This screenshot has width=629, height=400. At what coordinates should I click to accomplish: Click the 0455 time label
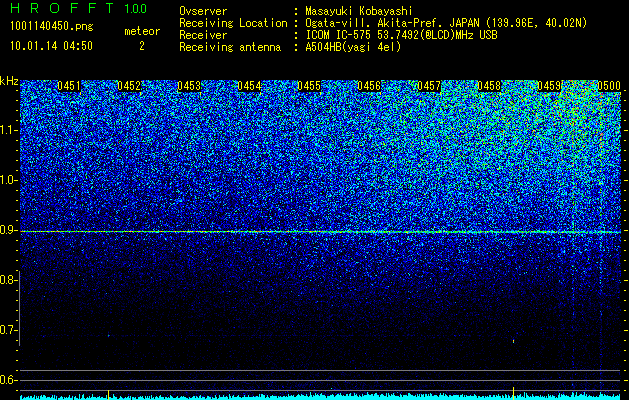(x=309, y=86)
